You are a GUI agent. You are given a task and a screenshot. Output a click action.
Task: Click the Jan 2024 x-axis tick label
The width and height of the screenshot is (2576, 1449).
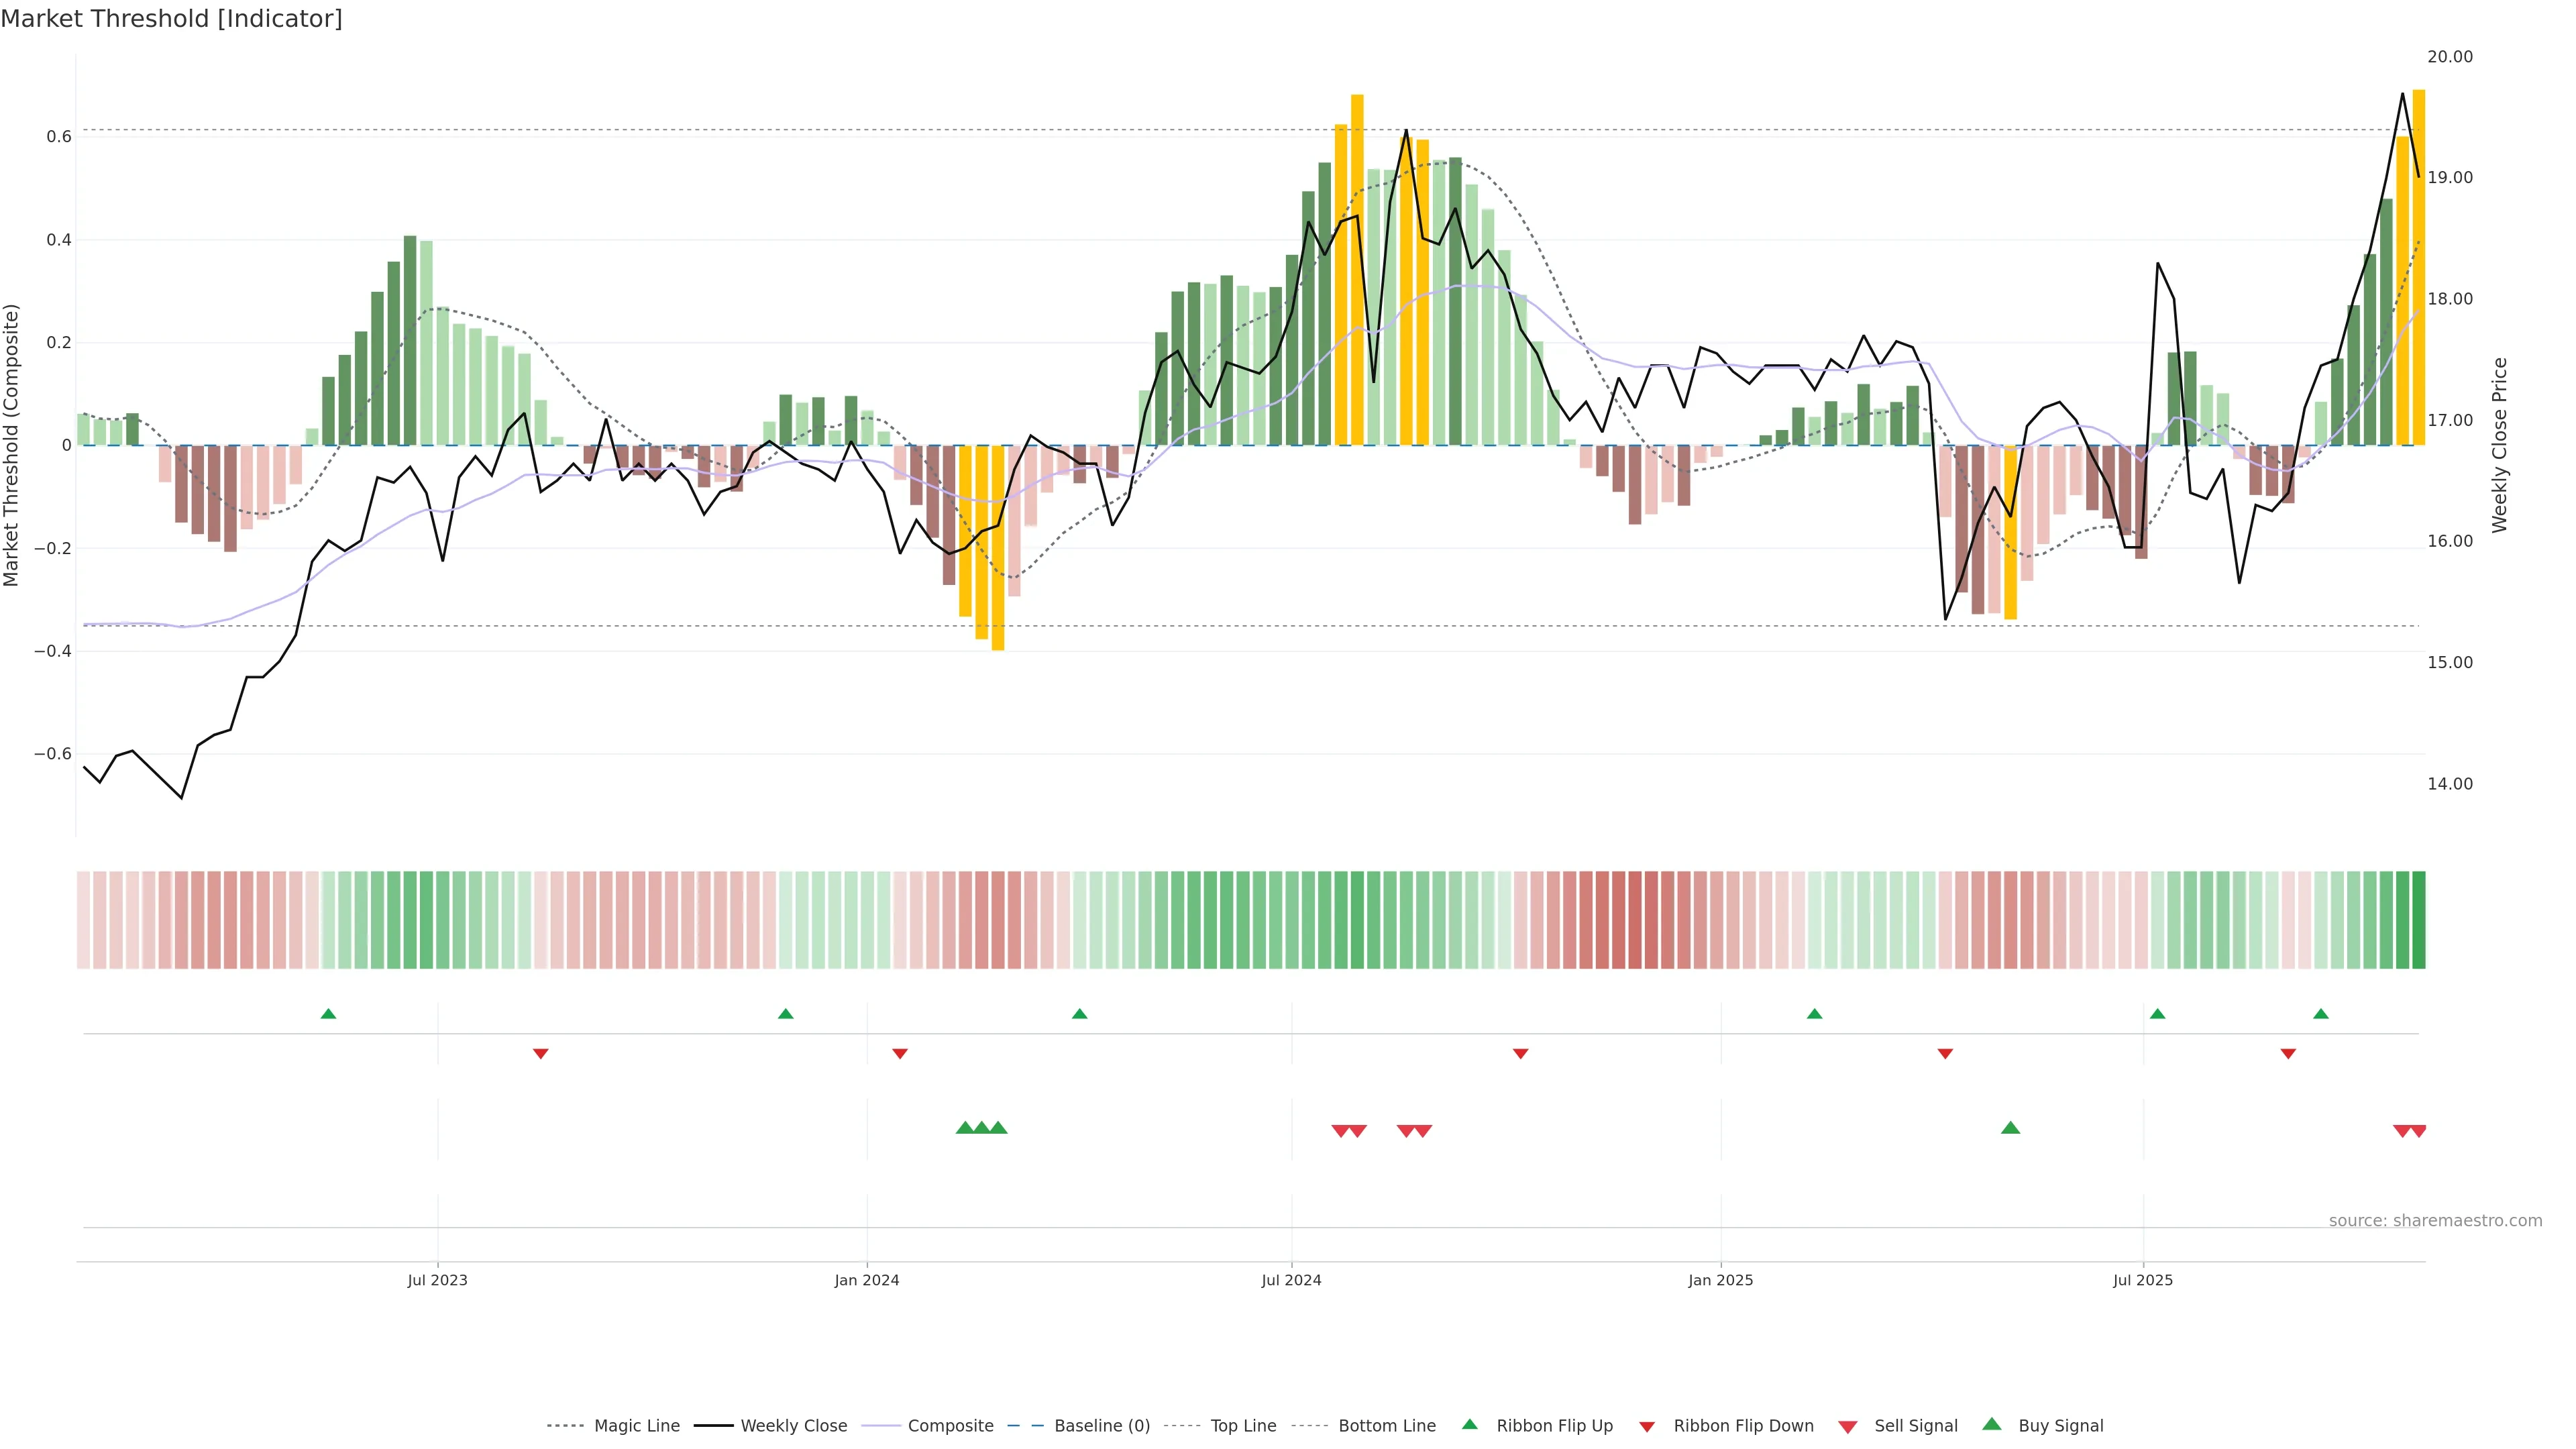tap(866, 1280)
